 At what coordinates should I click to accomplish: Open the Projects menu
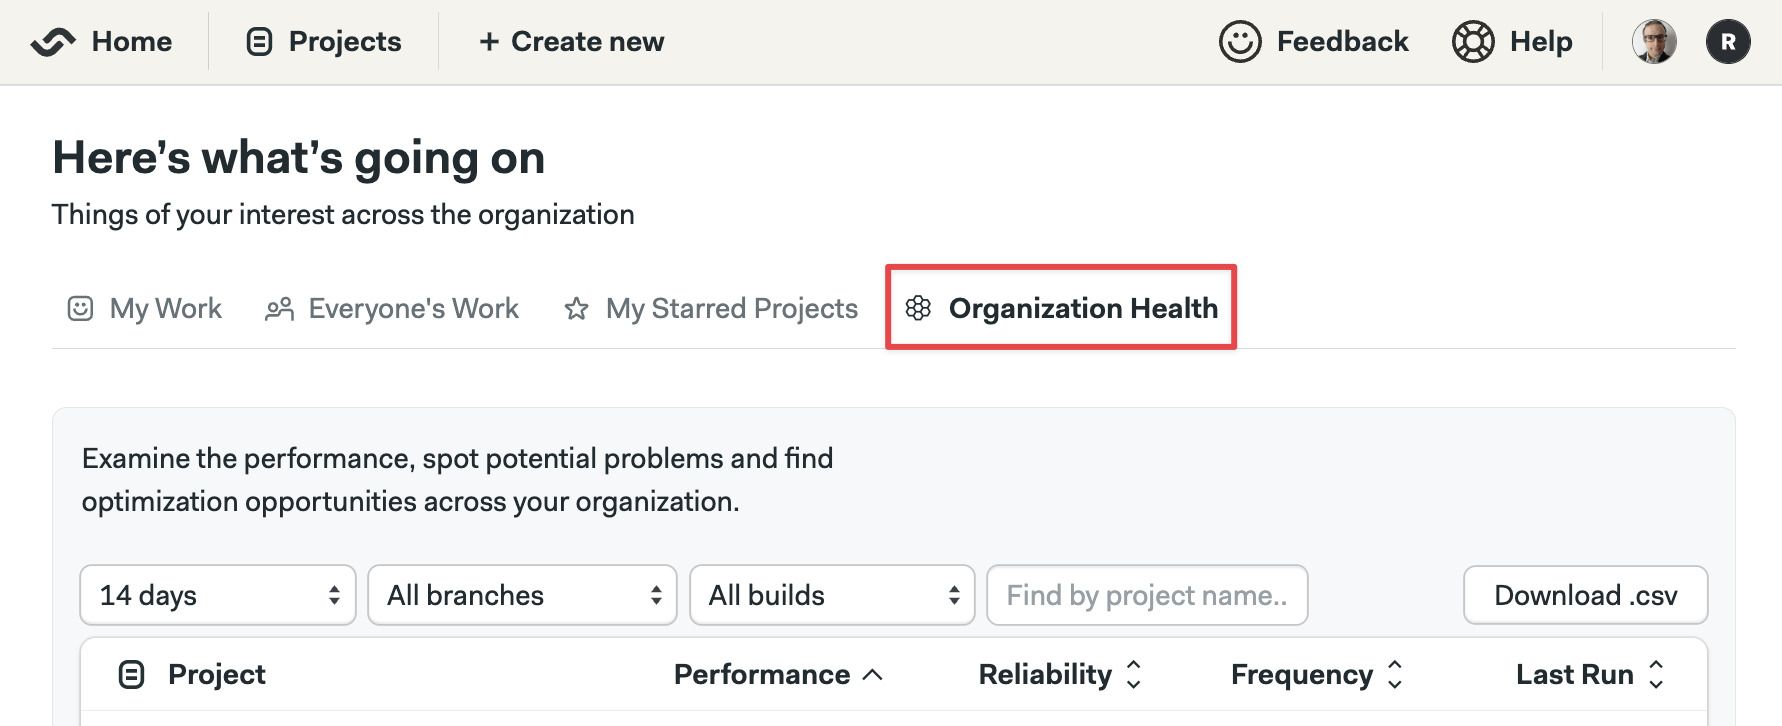pos(344,42)
